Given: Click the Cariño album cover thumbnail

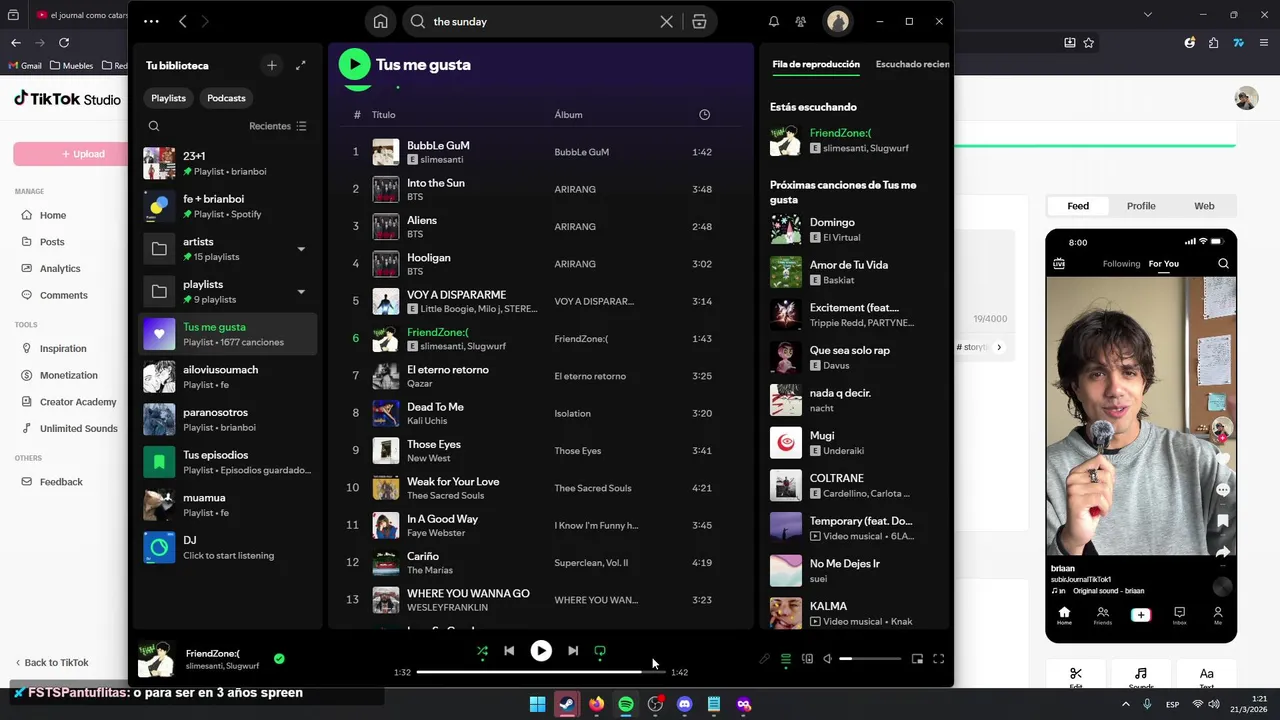Looking at the screenshot, I should pyautogui.click(x=386, y=562).
